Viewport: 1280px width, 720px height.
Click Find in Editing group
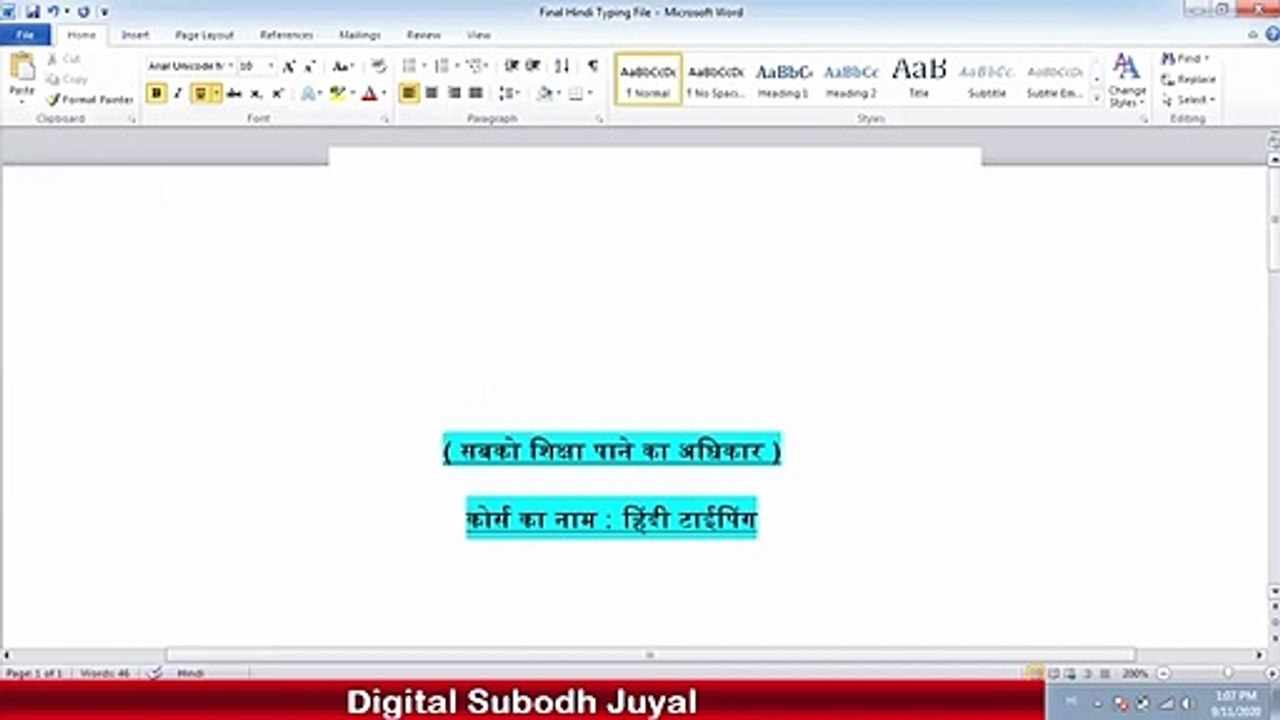[1186, 59]
